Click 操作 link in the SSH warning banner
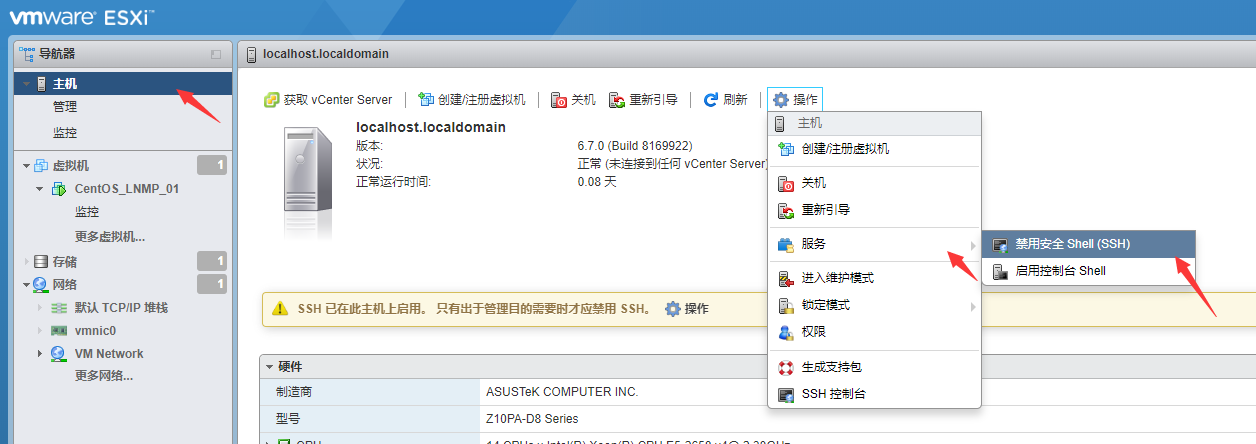This screenshot has width=1256, height=444. tap(687, 309)
